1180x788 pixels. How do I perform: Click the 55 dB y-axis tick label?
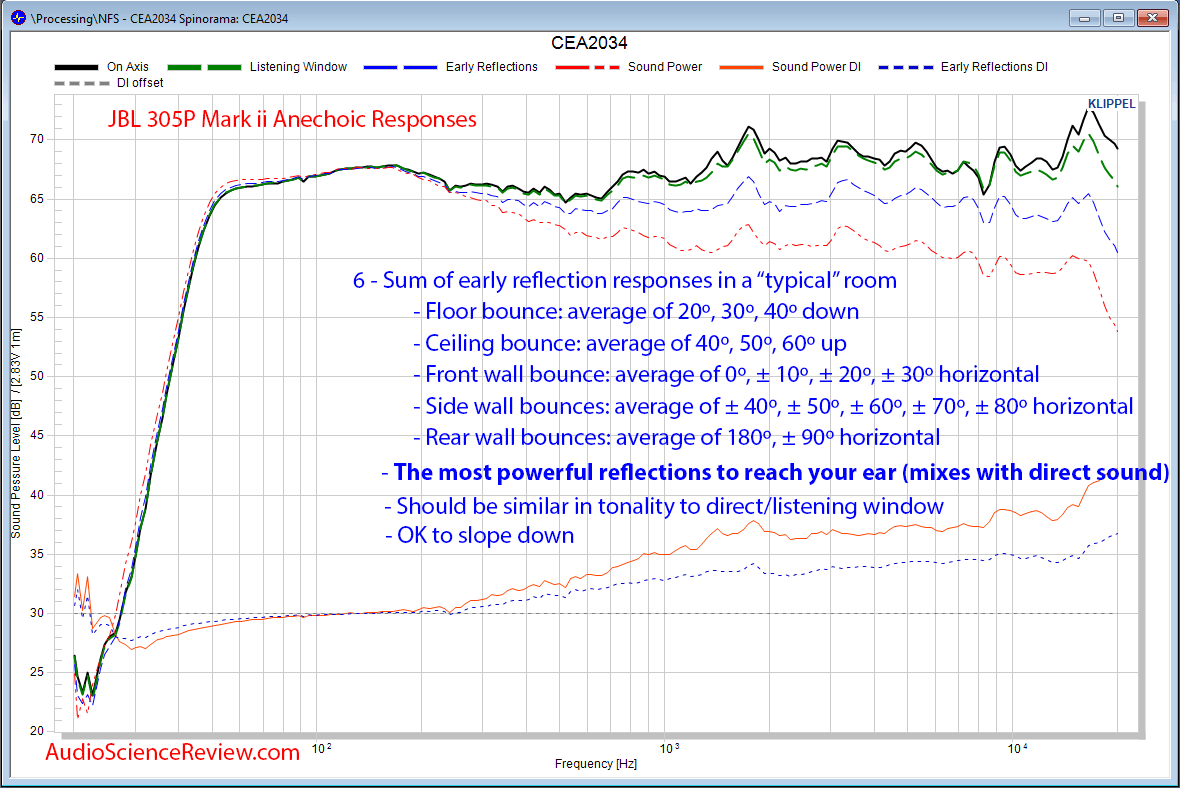pos(37,318)
